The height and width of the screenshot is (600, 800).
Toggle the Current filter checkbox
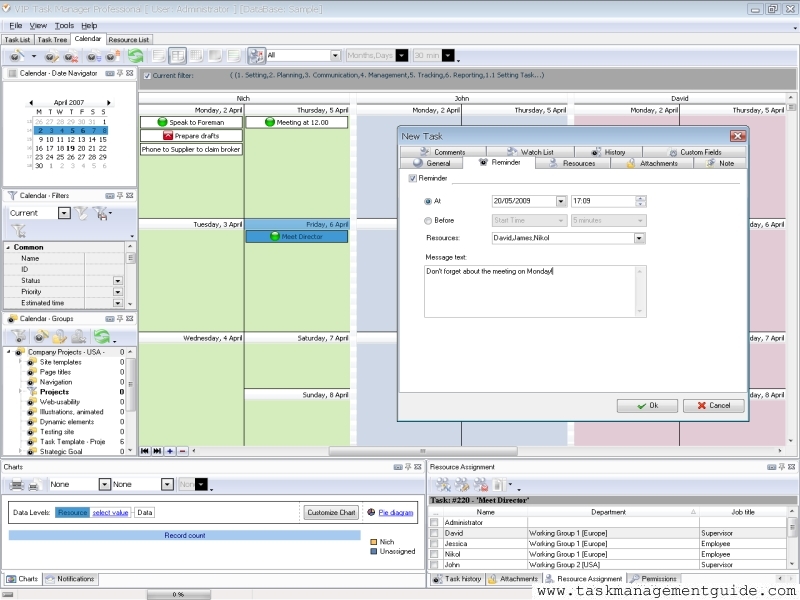click(x=147, y=76)
